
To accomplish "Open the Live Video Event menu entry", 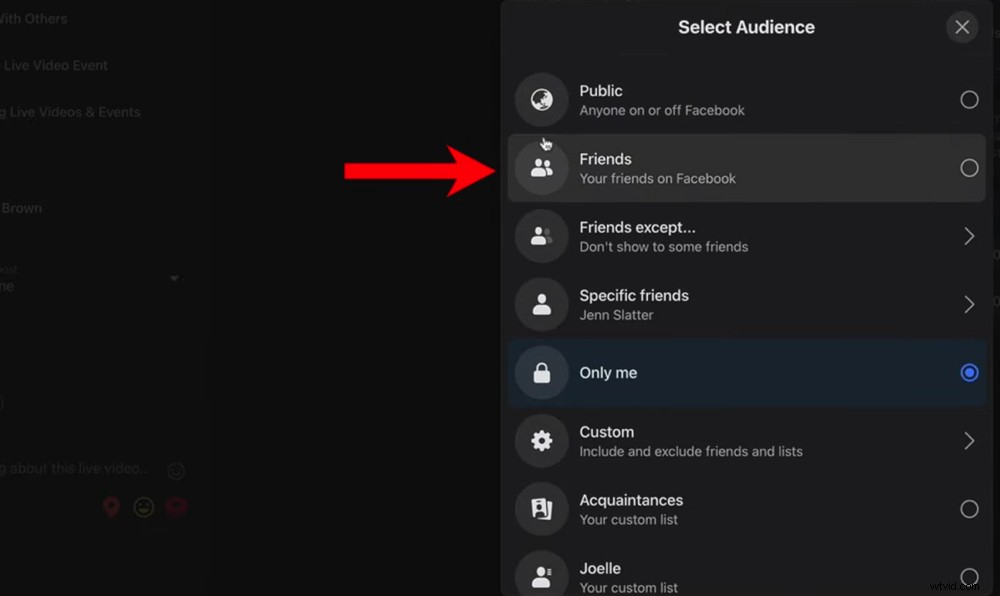I will point(56,64).
